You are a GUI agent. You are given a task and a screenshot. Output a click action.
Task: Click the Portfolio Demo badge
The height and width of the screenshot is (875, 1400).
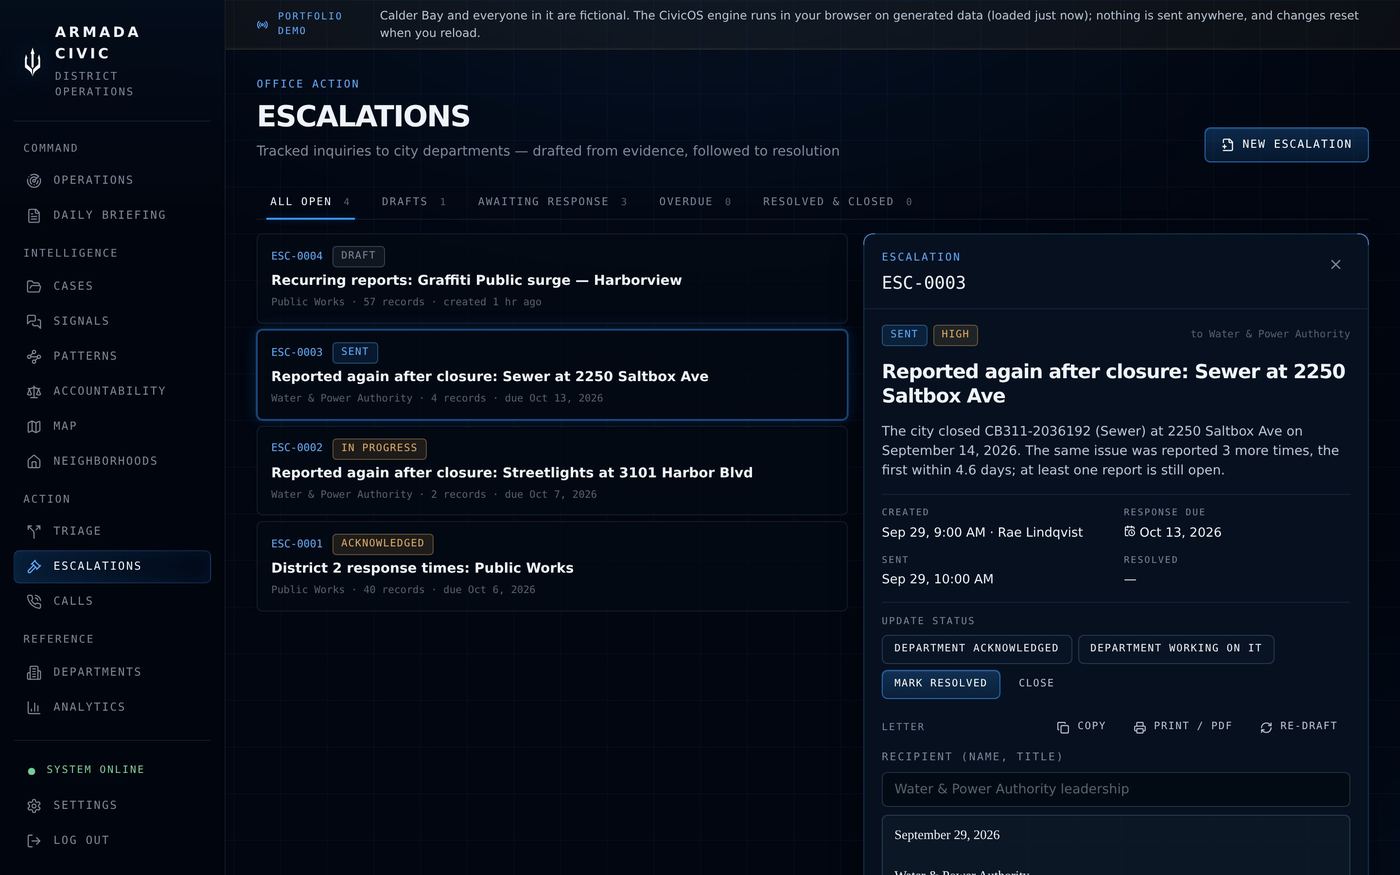pos(300,24)
